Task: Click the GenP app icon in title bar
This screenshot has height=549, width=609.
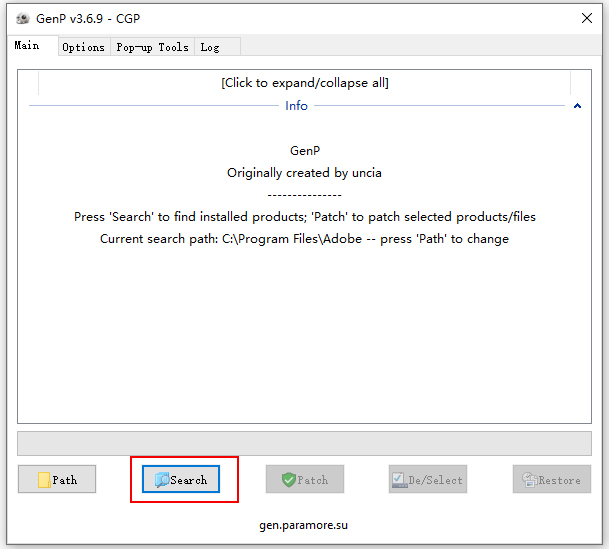Action: 23,18
